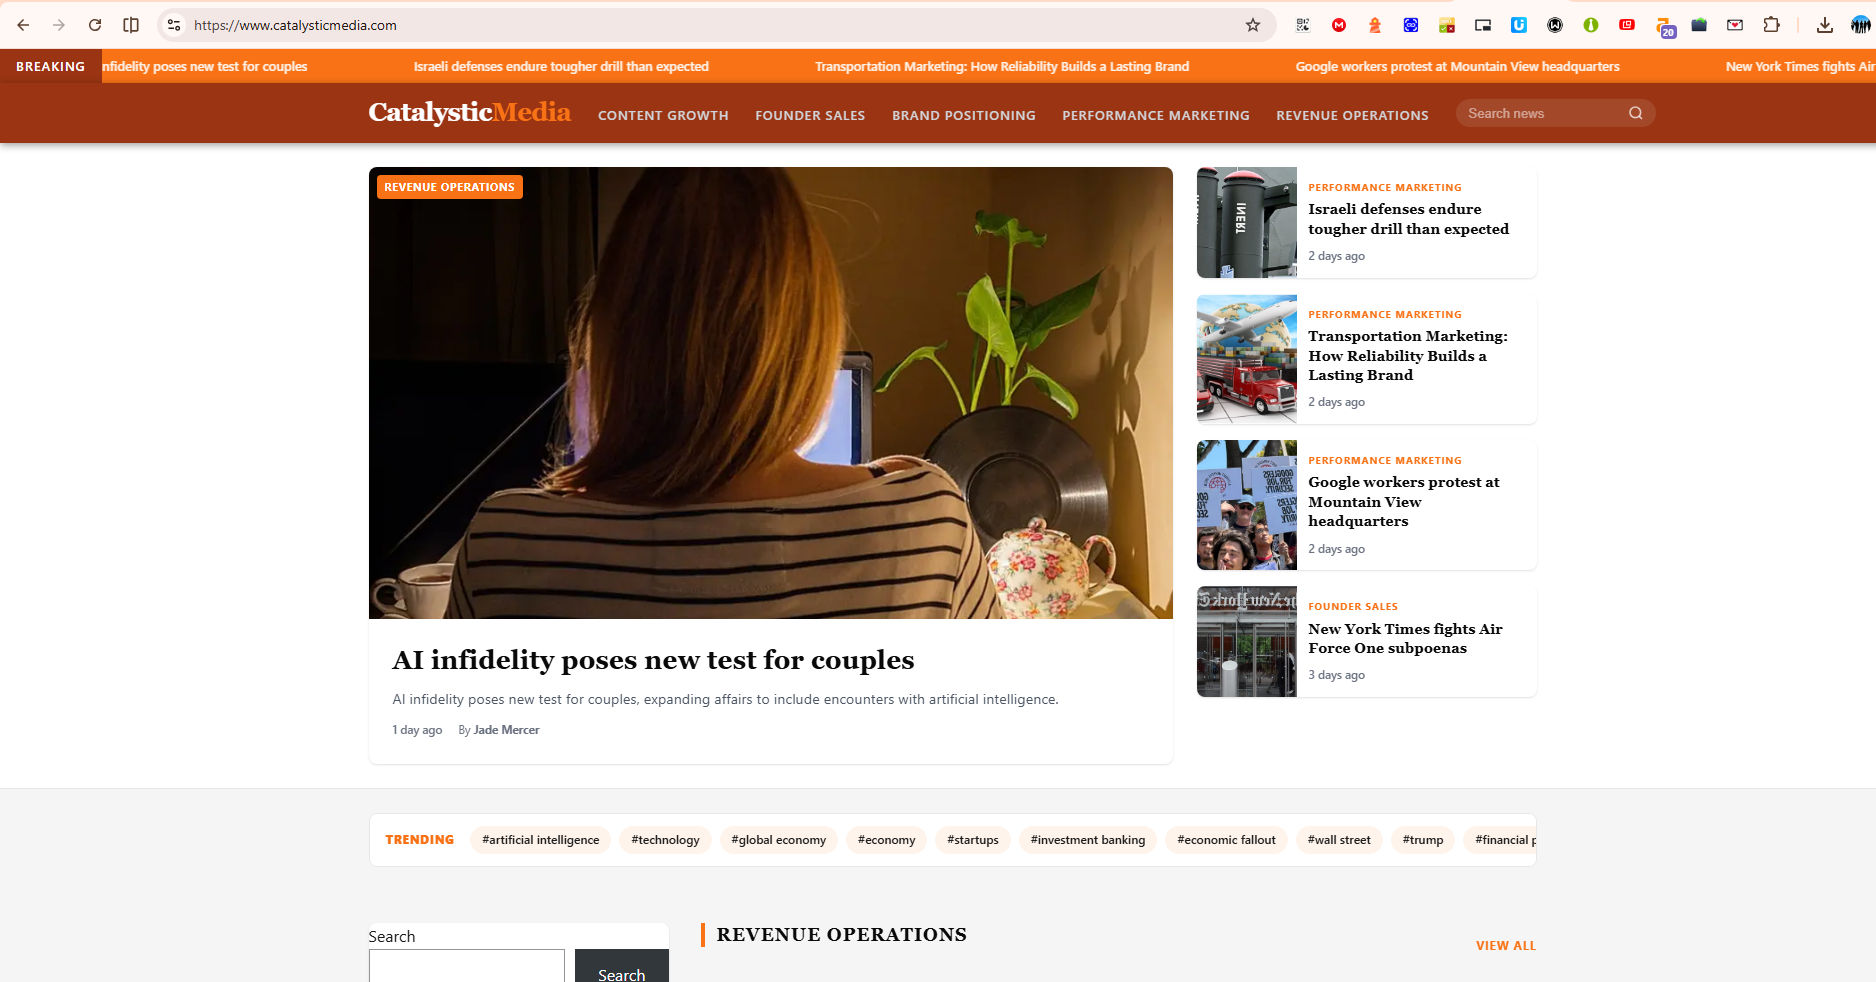Click the dark Search button in sidebar
1876x982 pixels.
tap(621, 968)
